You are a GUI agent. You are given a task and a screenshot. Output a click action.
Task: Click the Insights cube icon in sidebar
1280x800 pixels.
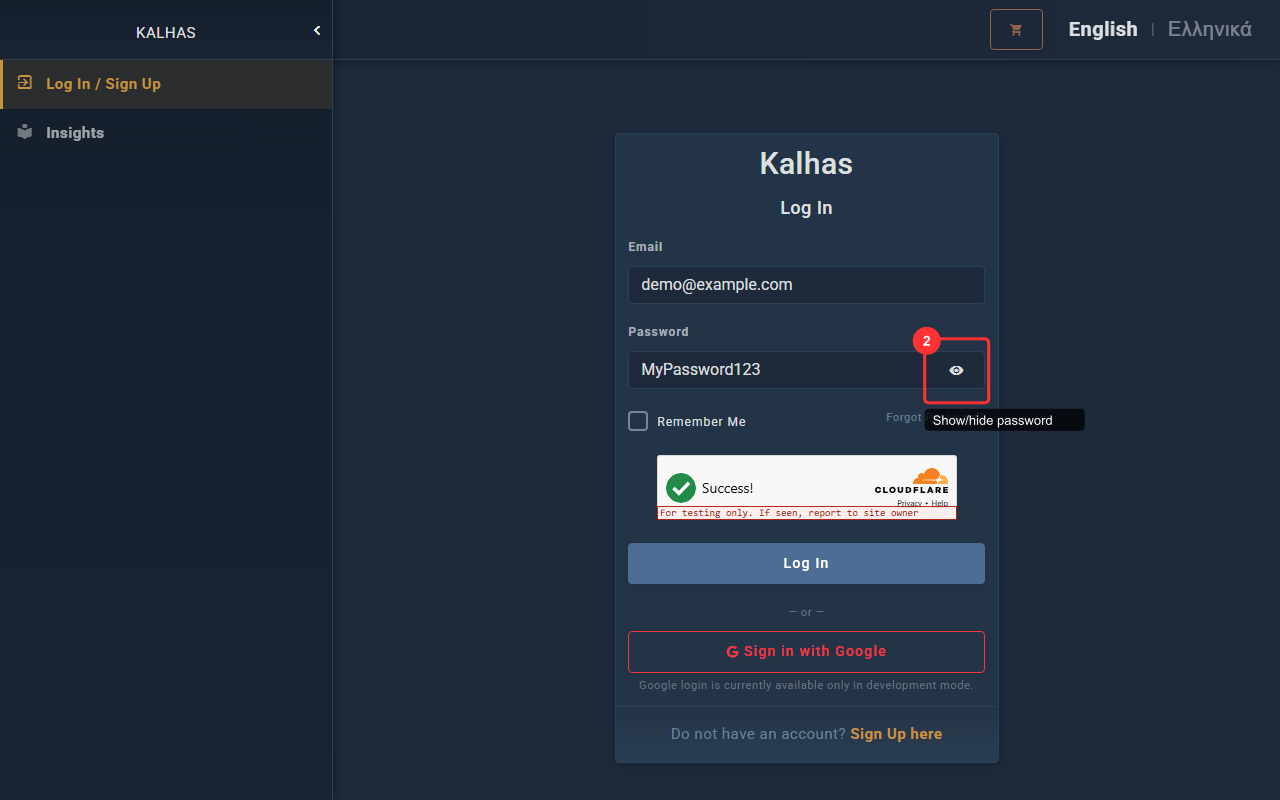pyautogui.click(x=25, y=132)
